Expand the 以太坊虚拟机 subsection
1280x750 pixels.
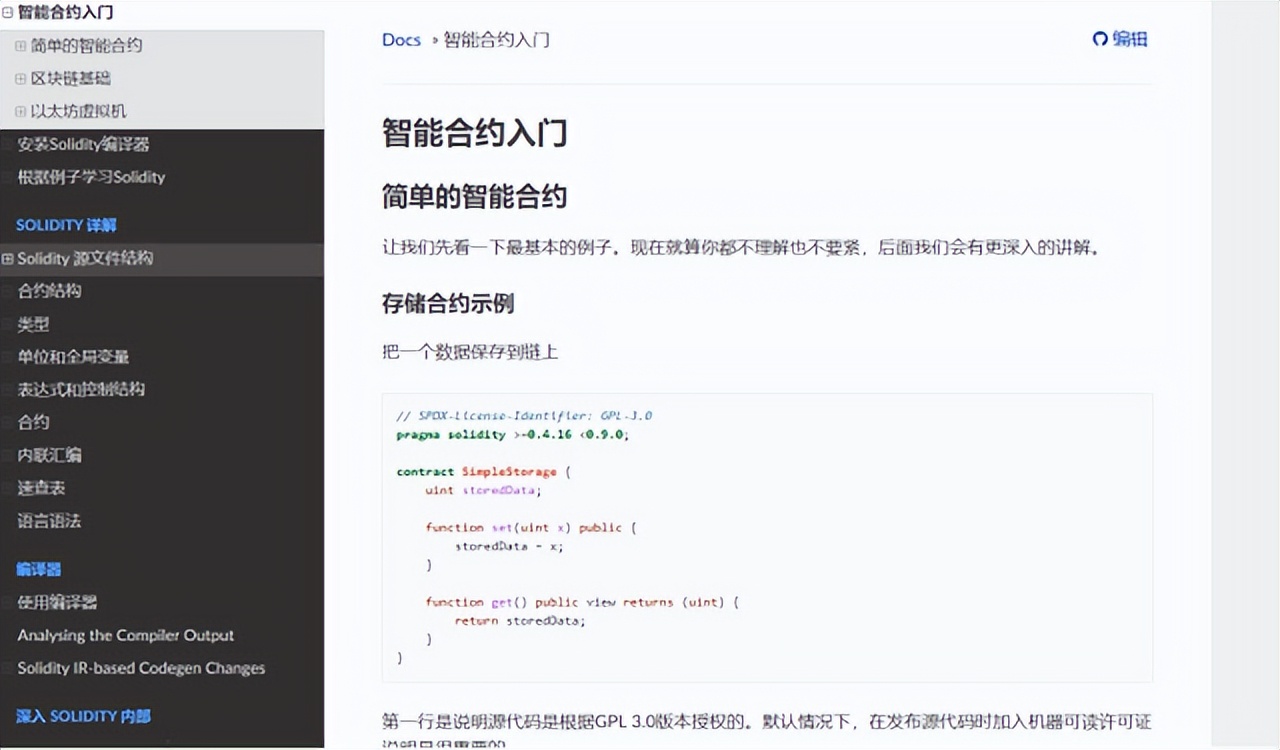click(x=21, y=112)
